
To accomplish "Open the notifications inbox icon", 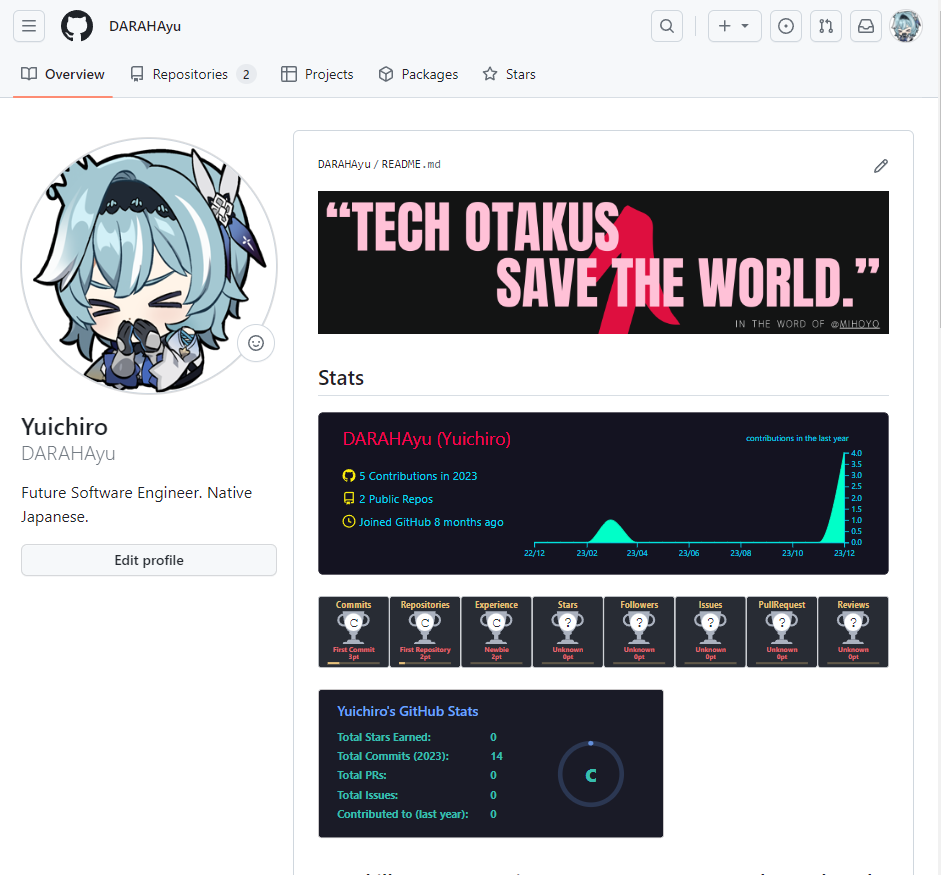I will (x=866, y=26).
